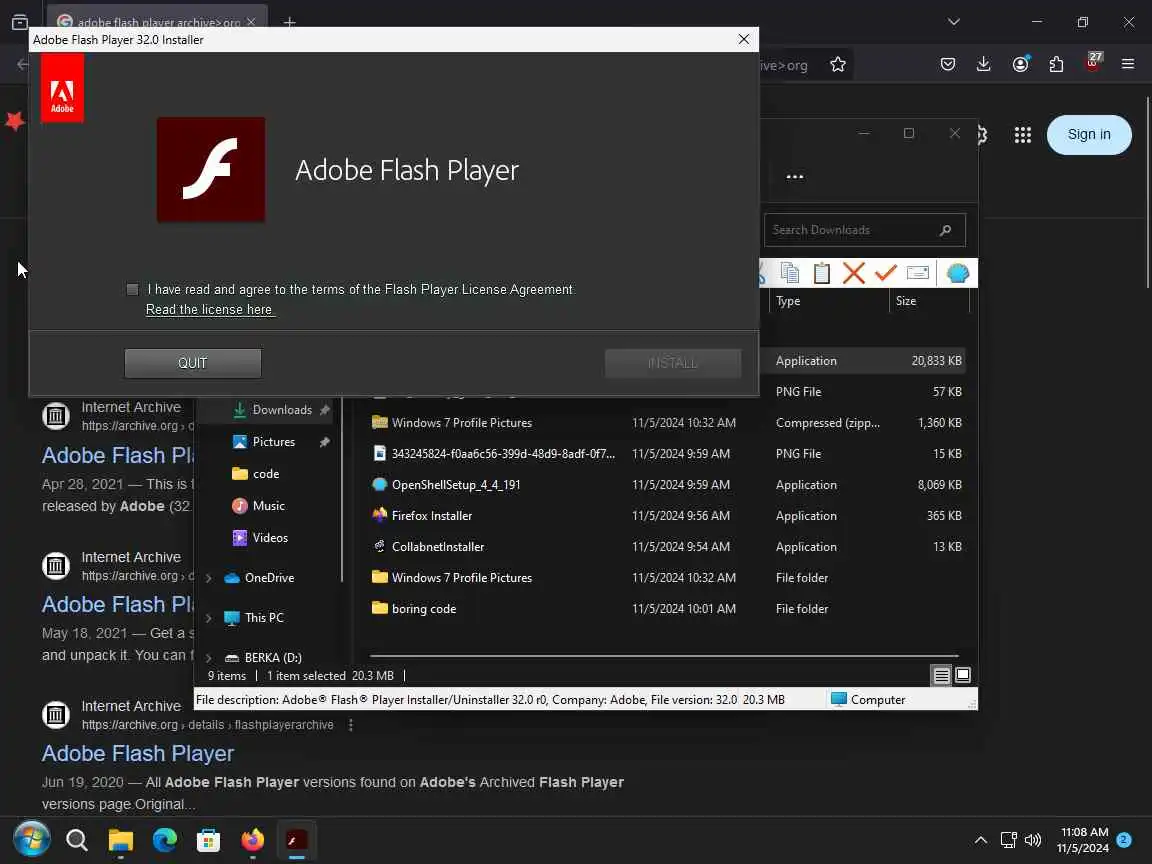
Task: Expand the BERKA (D:) drive node
Action: 209,658
